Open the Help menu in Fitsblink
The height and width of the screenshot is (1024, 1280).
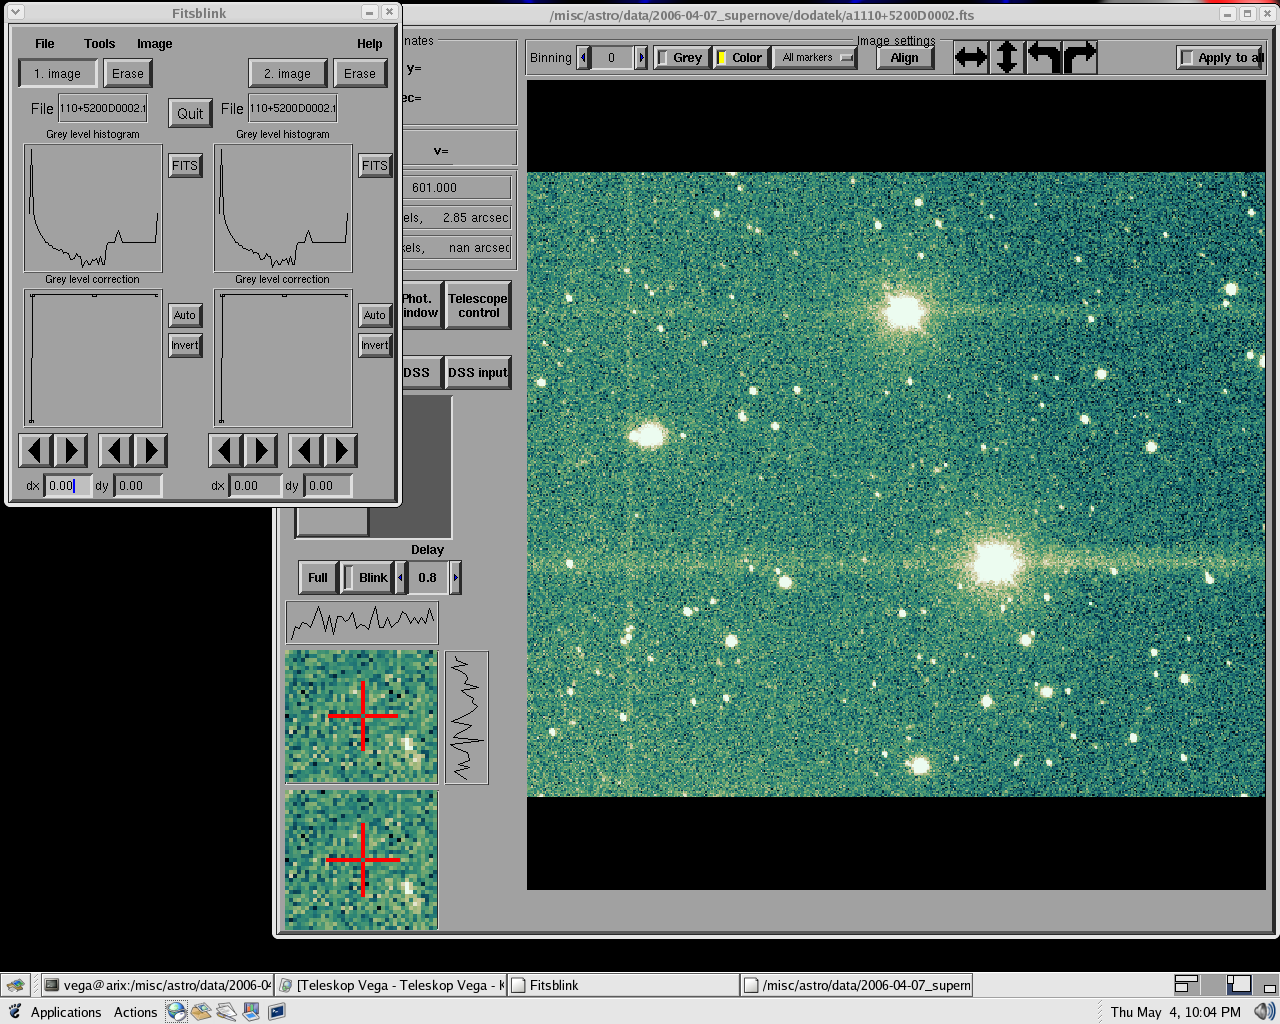369,44
